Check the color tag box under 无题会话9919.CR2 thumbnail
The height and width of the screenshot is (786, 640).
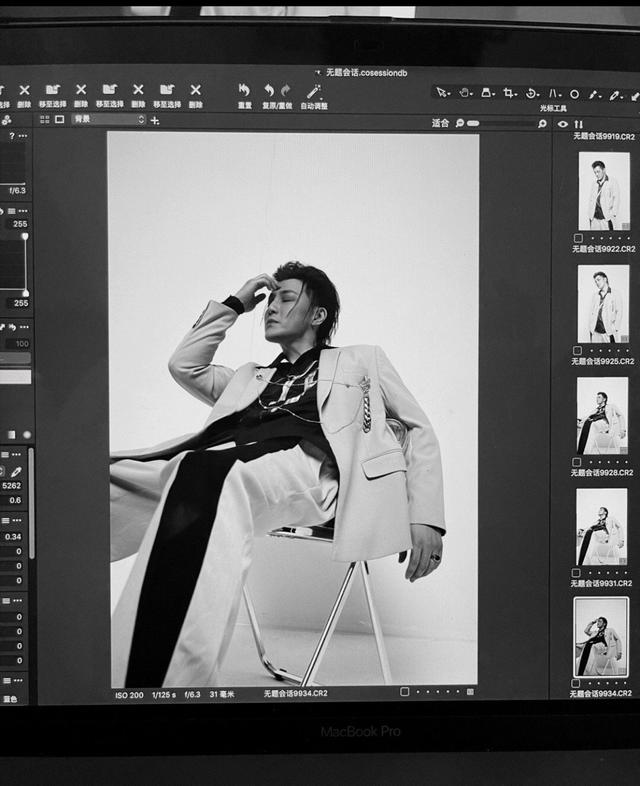(x=578, y=238)
